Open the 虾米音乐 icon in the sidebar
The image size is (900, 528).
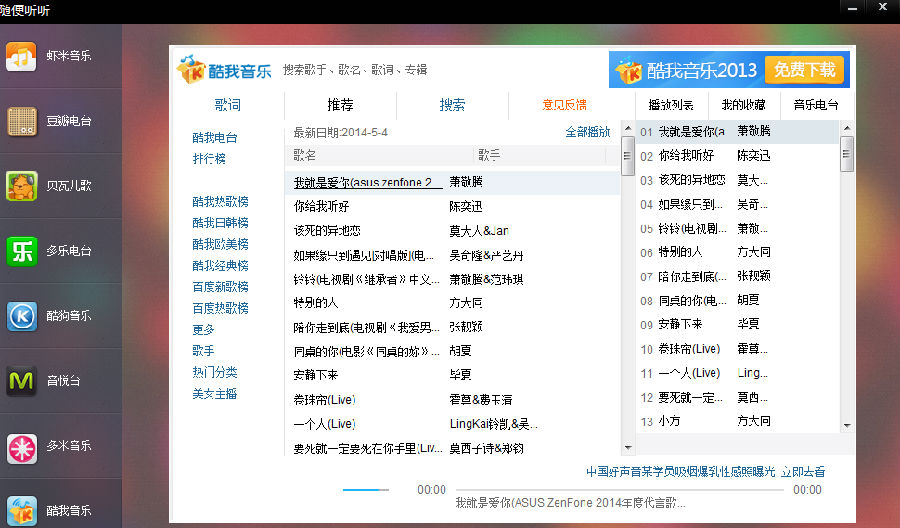click(21, 56)
